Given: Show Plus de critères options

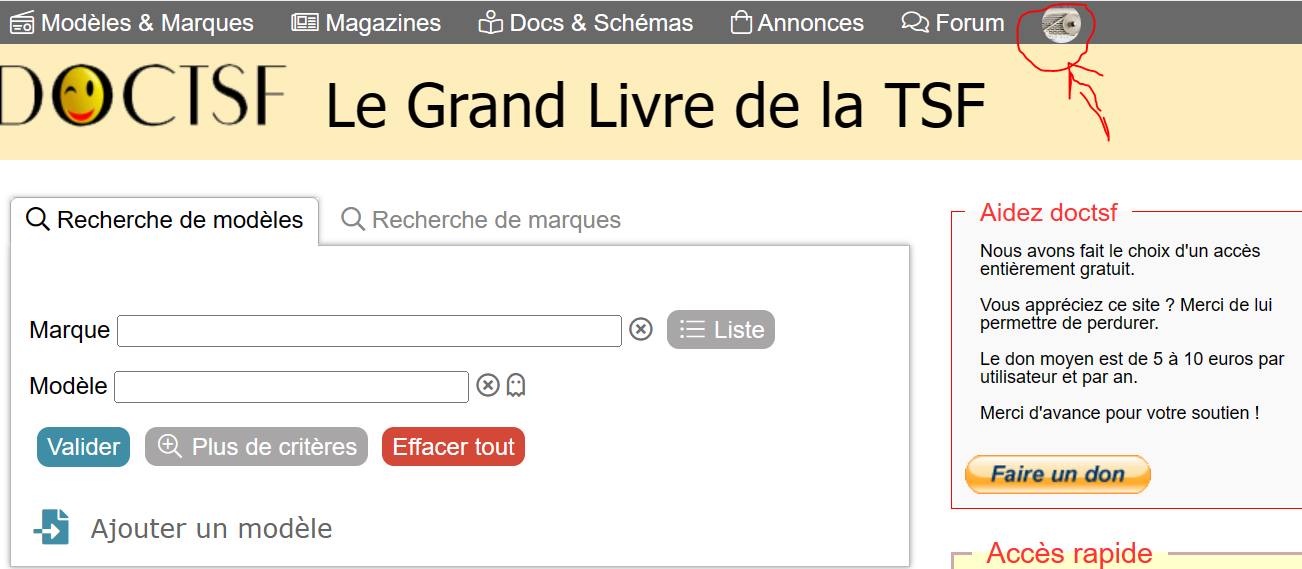Looking at the screenshot, I should [257, 447].
